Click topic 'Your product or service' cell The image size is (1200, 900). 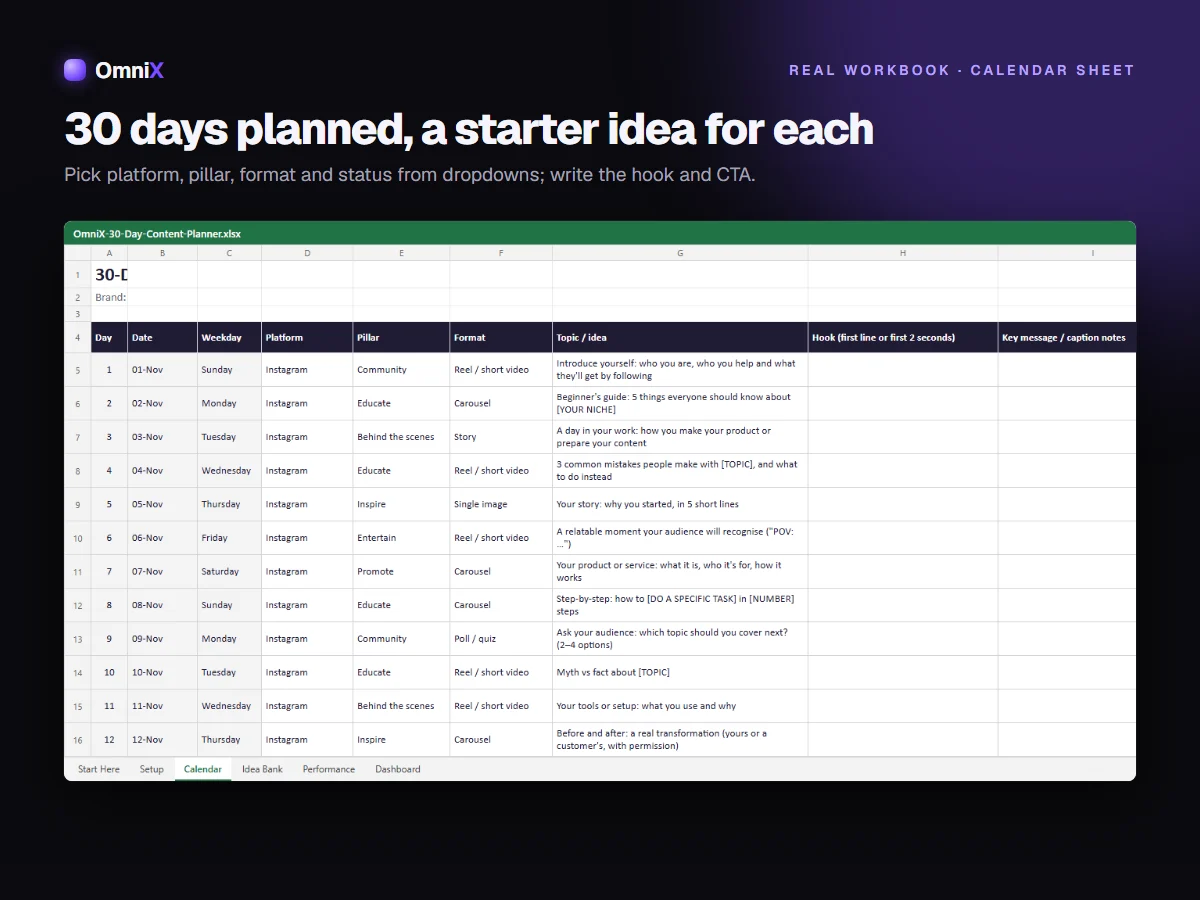click(680, 572)
